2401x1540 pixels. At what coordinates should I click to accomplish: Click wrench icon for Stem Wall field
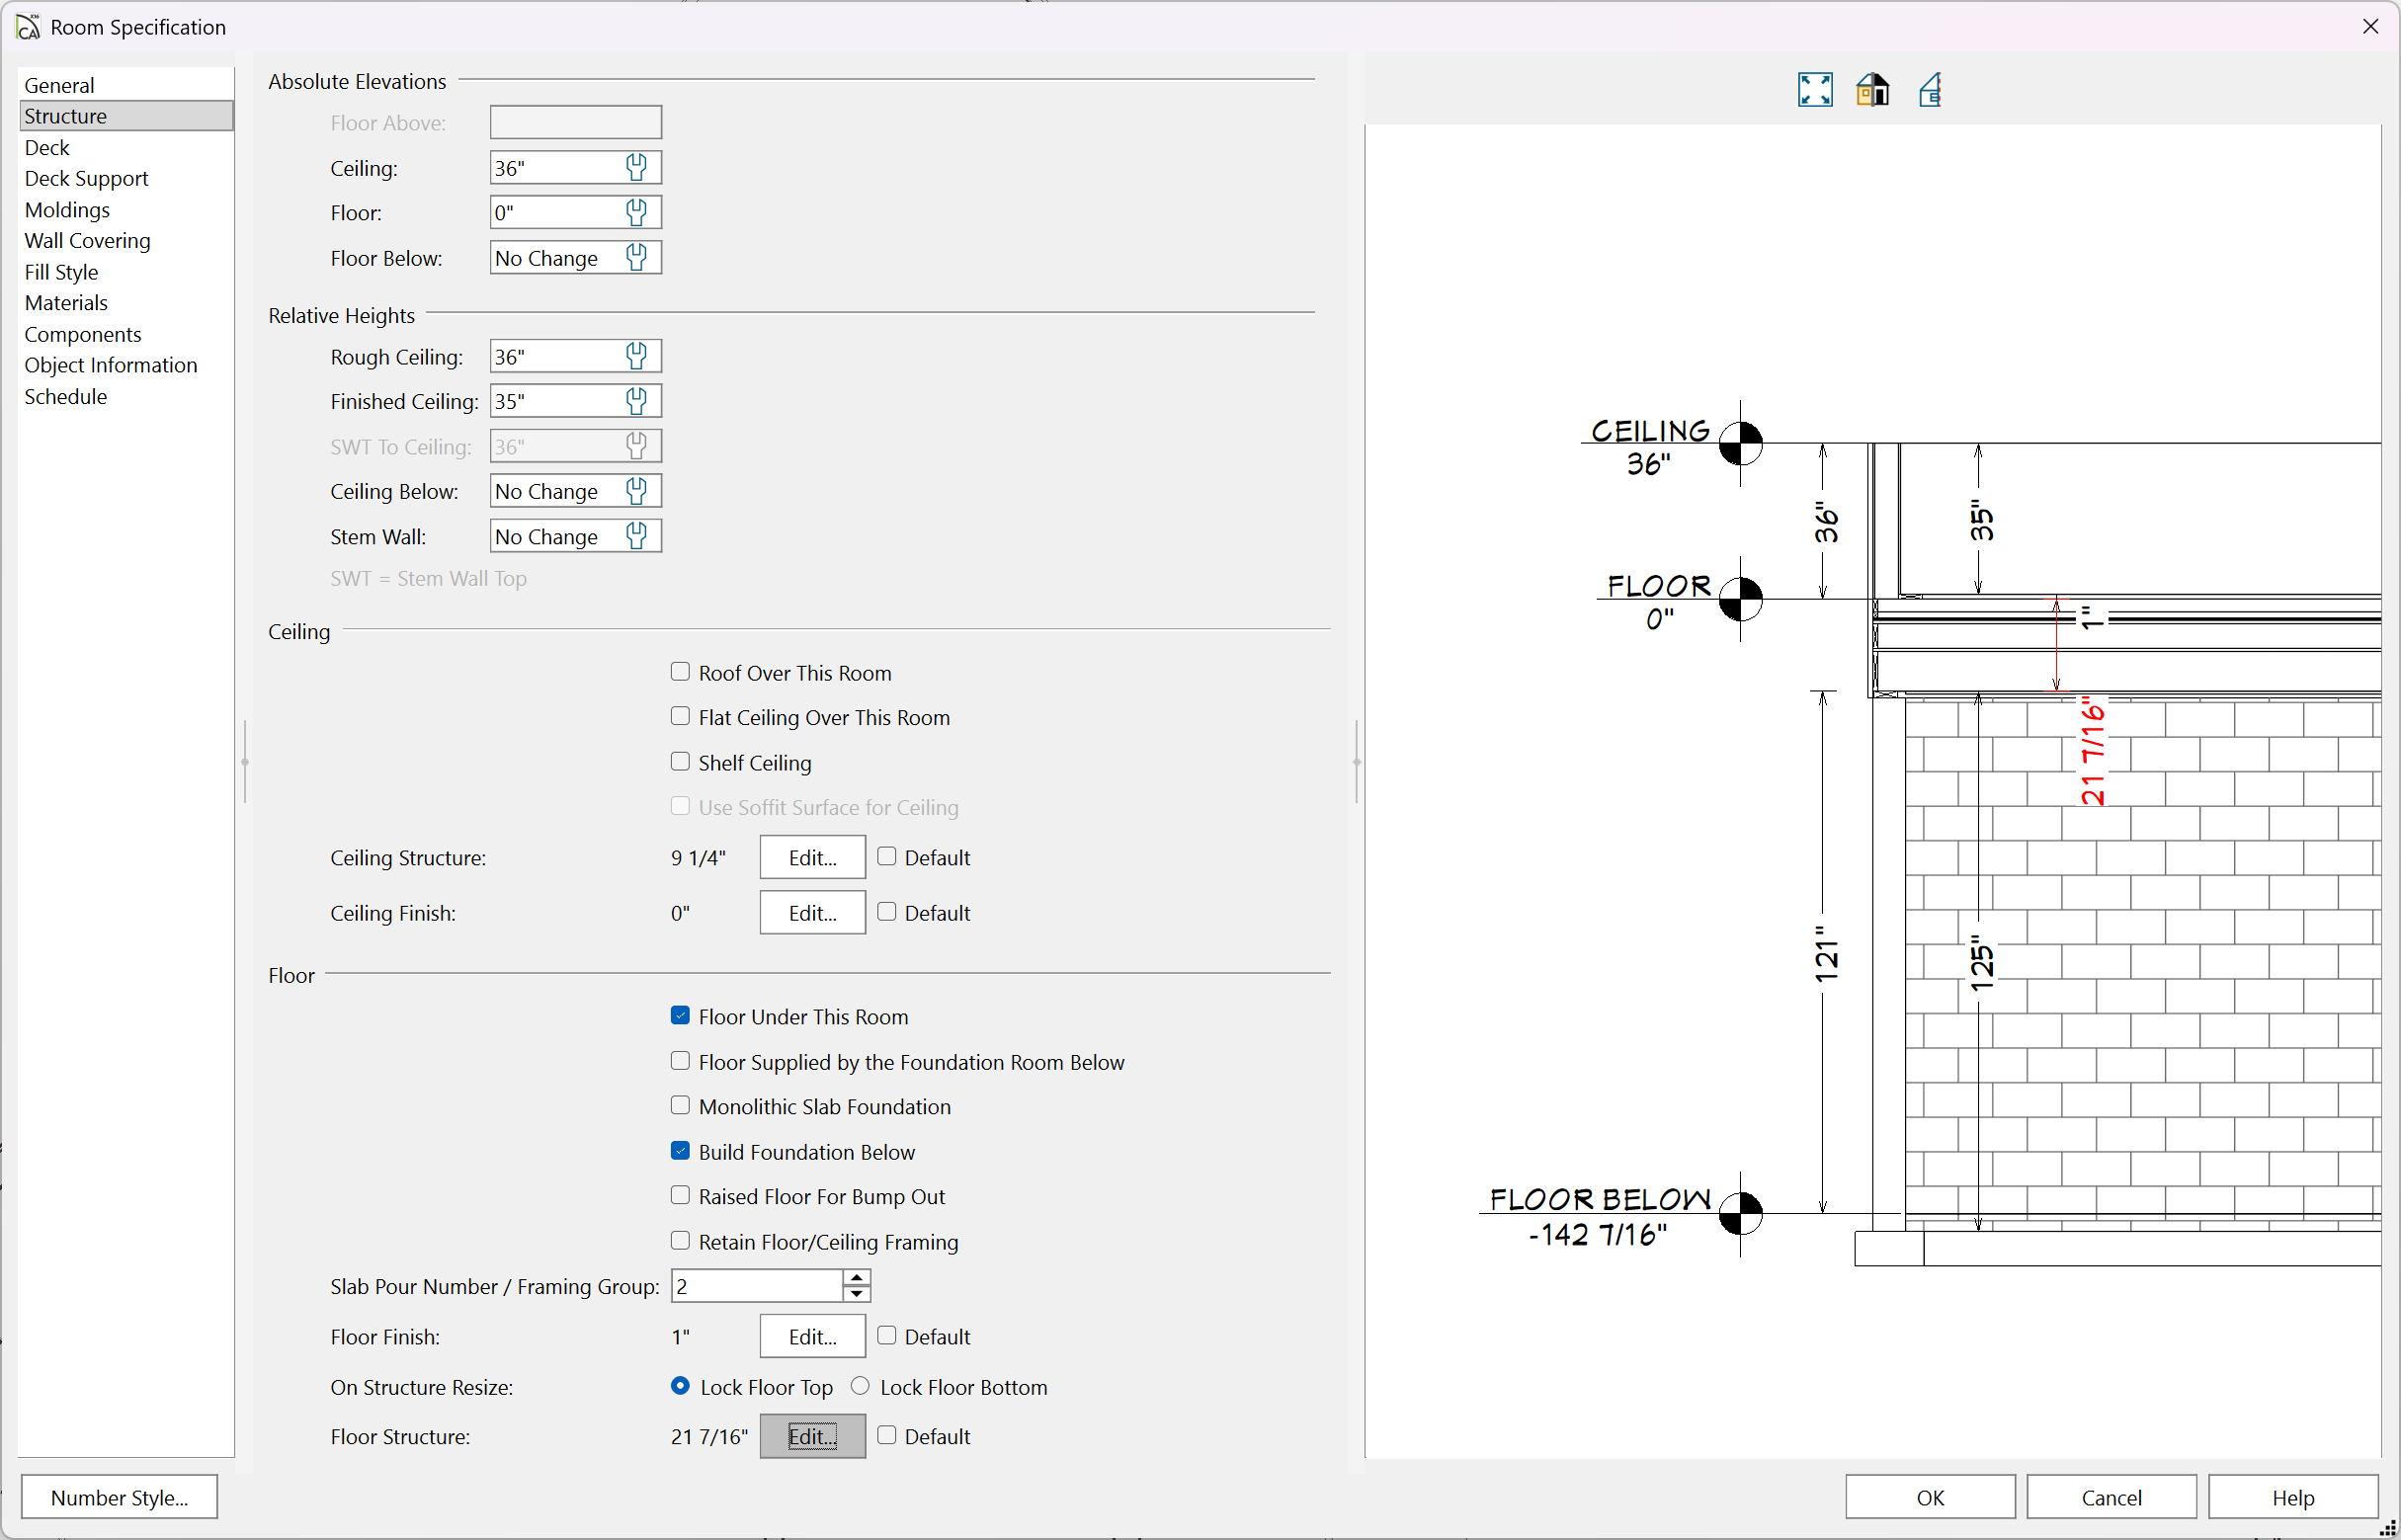coord(636,536)
